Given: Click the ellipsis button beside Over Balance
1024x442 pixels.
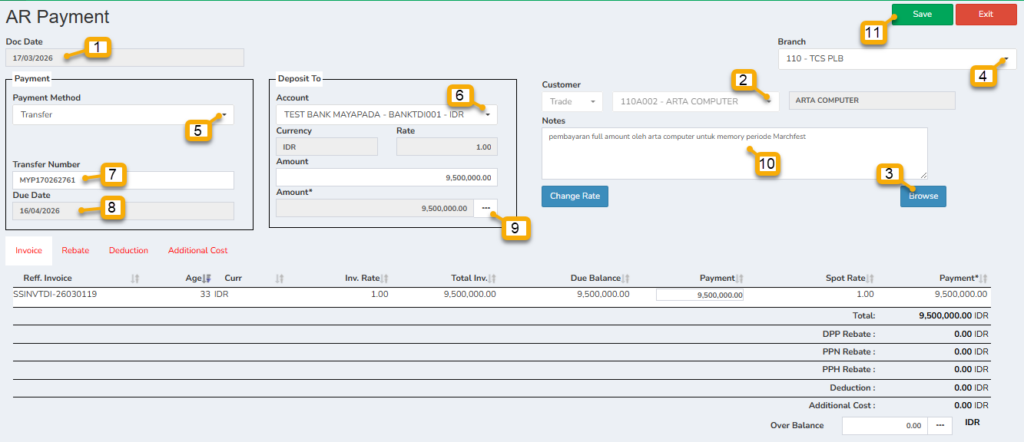Looking at the screenshot, I should pyautogui.click(x=939, y=425).
